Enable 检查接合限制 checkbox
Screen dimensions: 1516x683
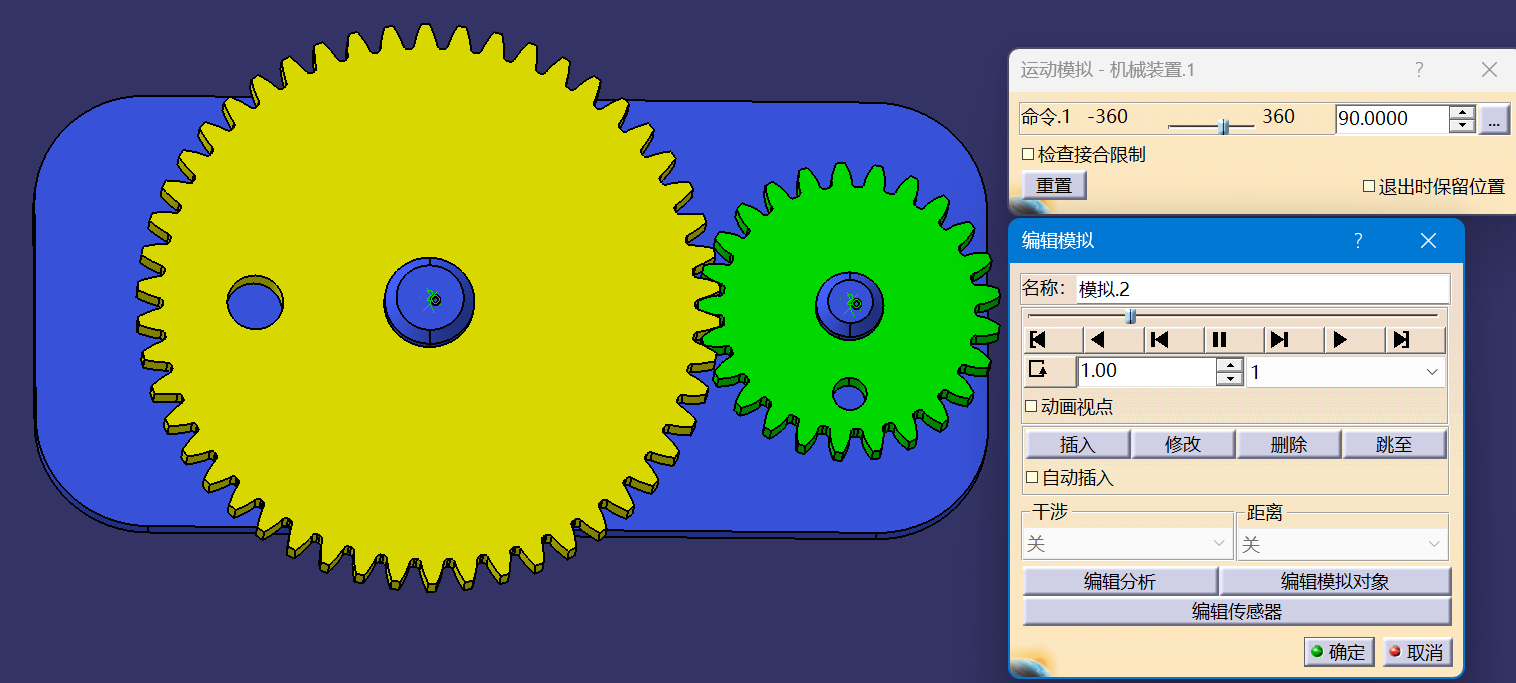pyautogui.click(x=1028, y=155)
